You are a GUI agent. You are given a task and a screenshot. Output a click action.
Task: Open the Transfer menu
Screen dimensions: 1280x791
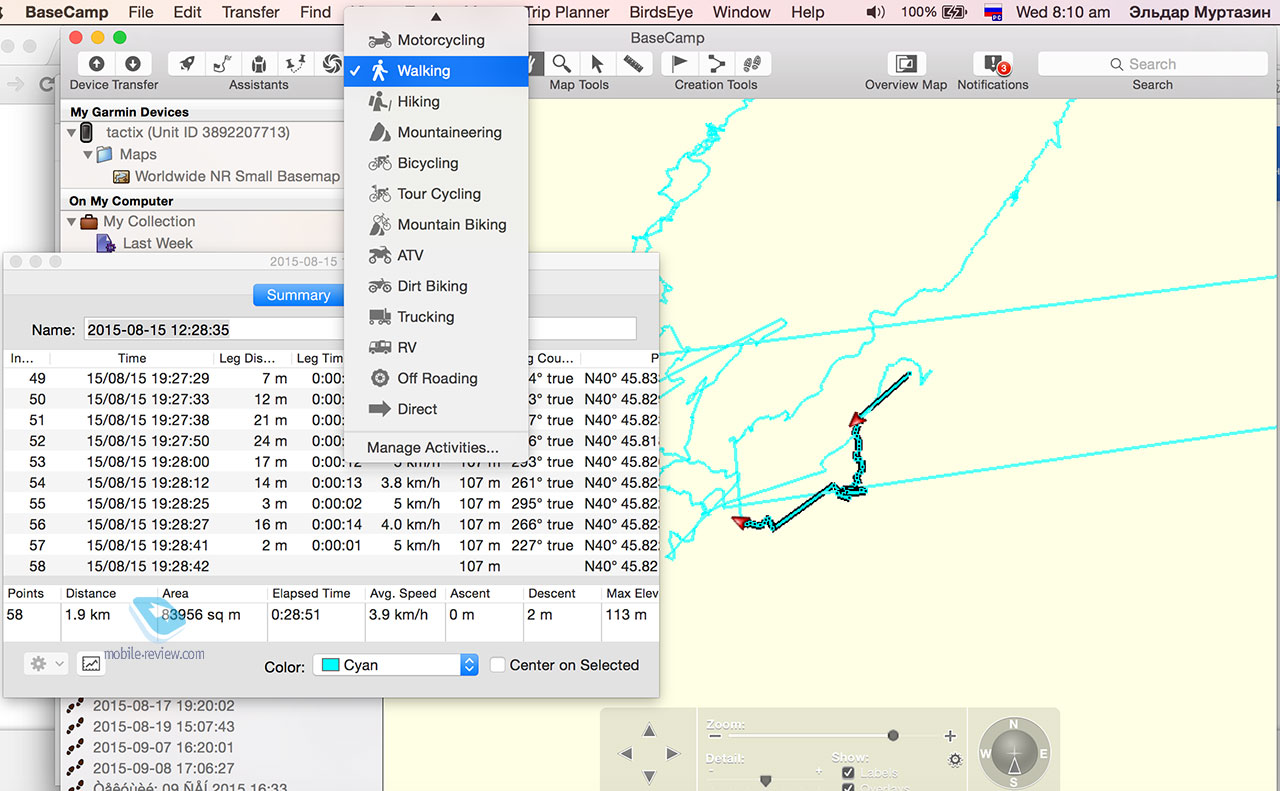pyautogui.click(x=251, y=12)
